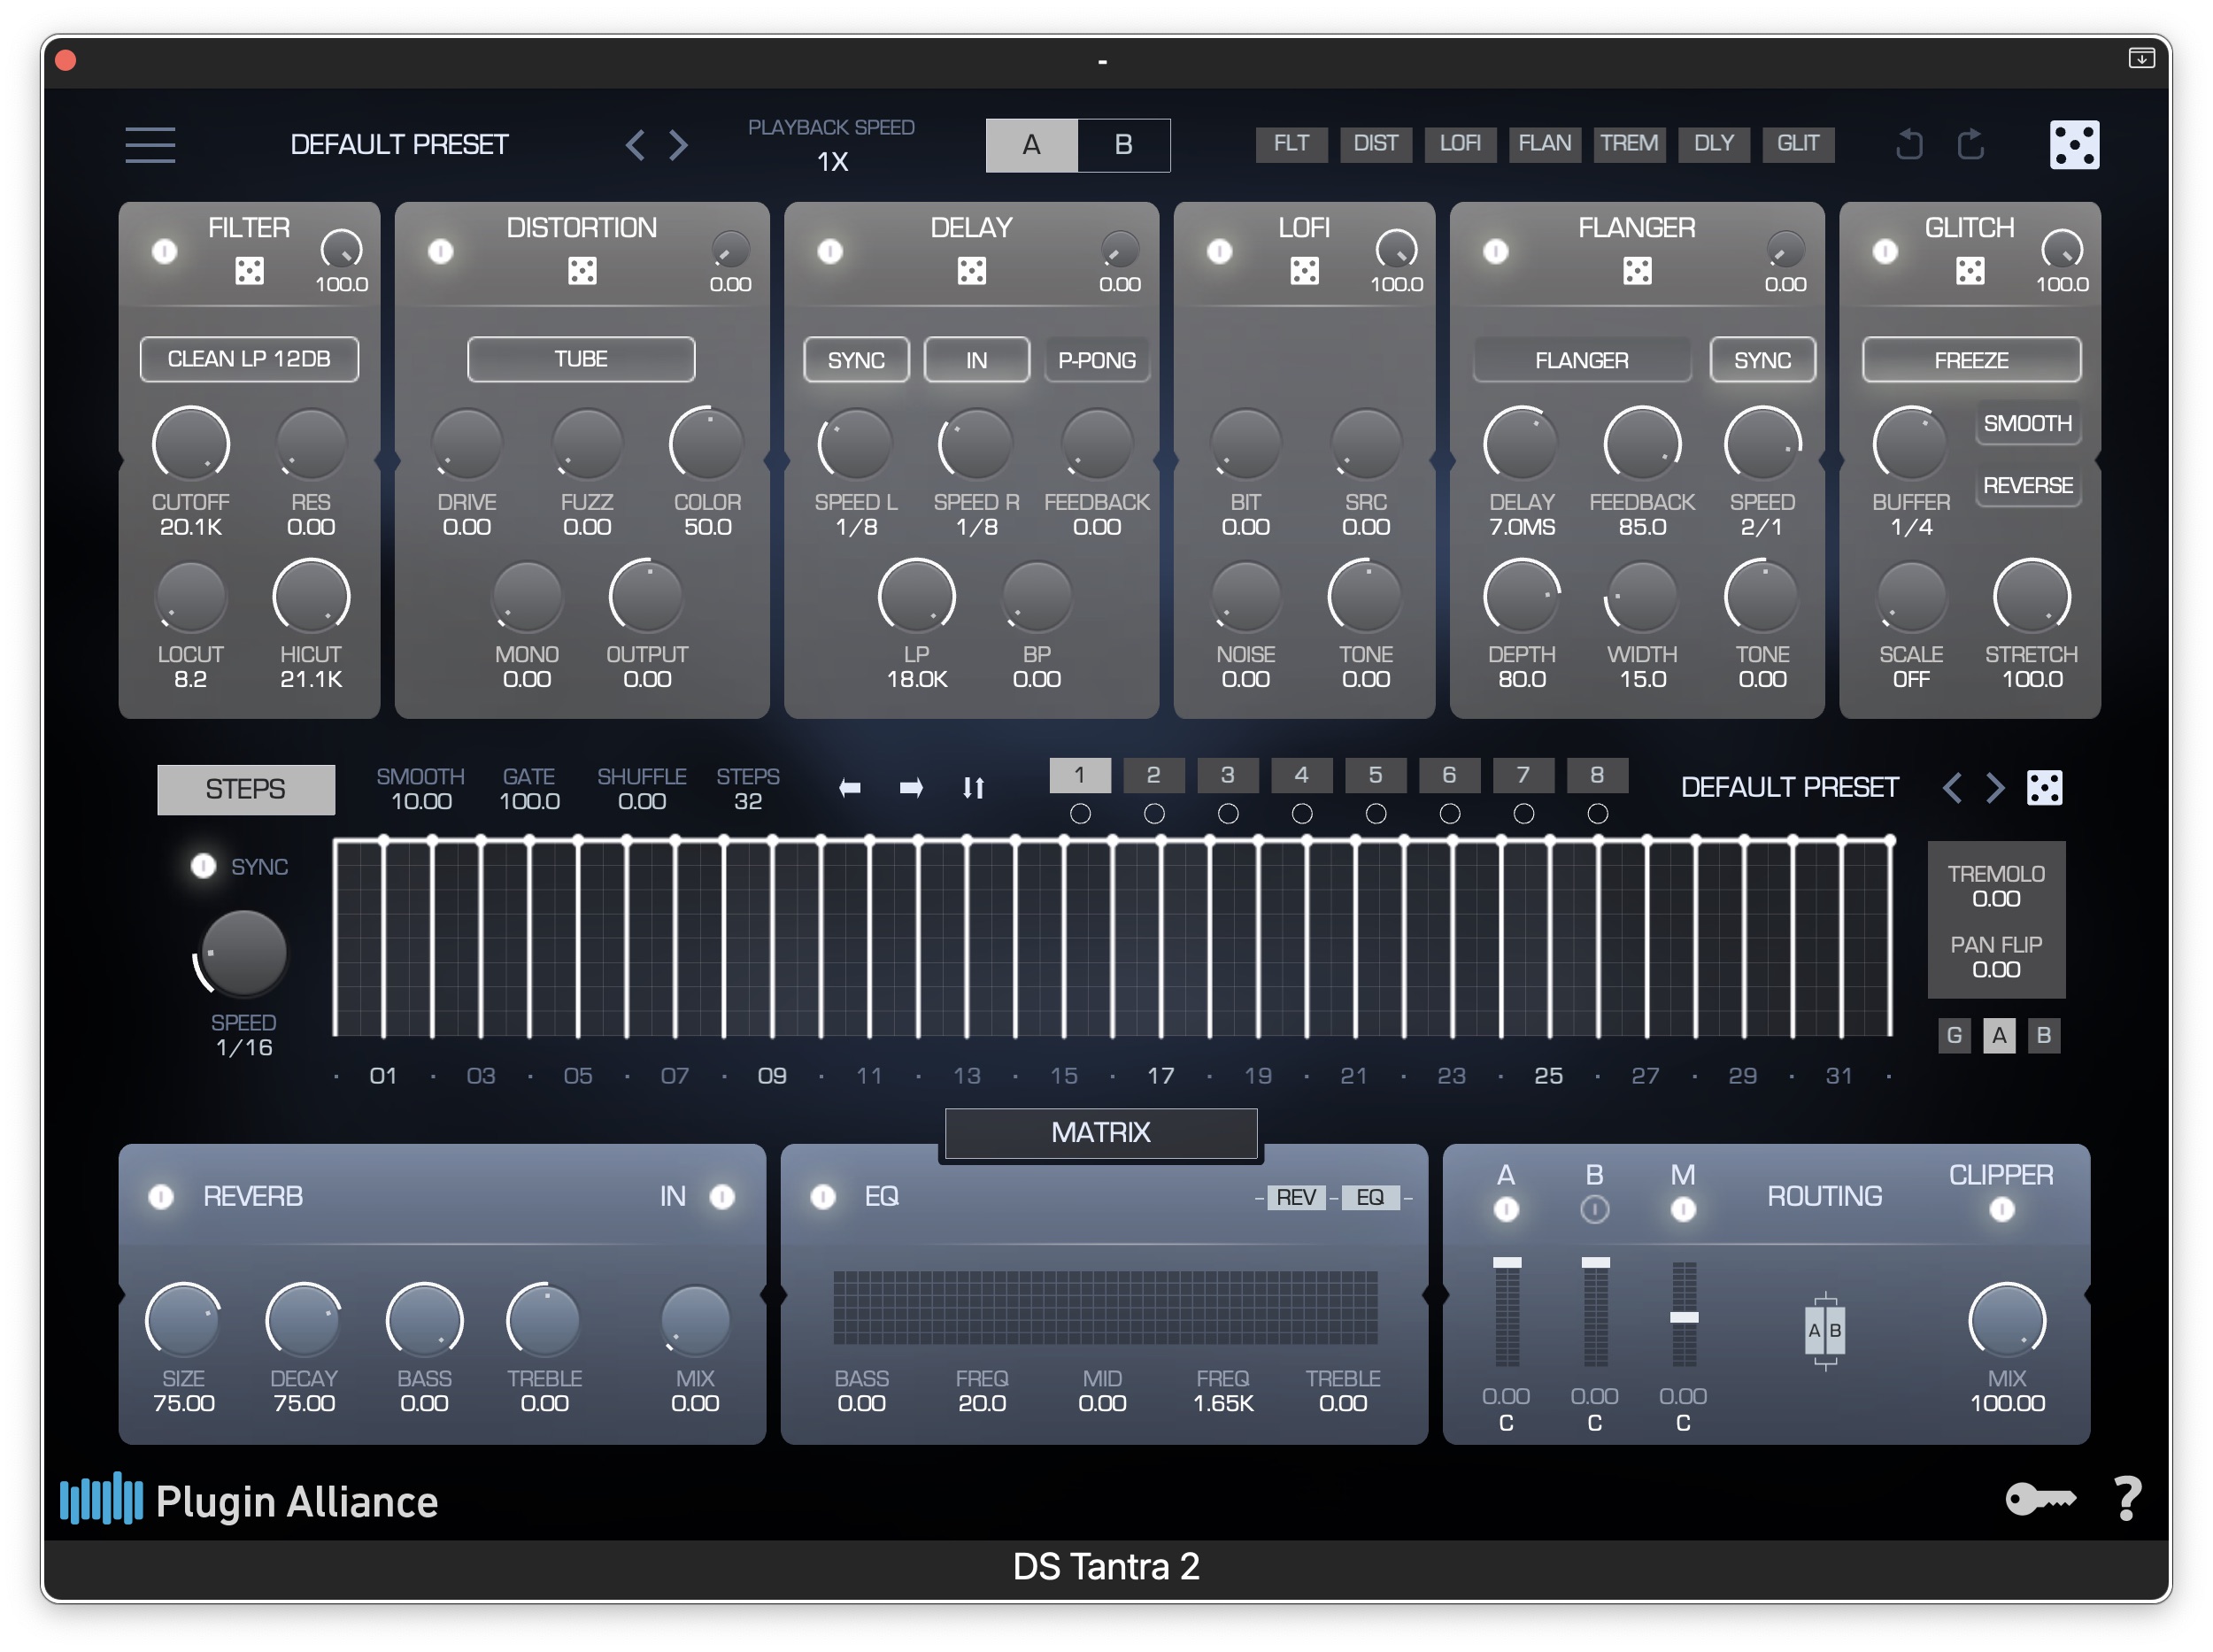Viewport: 2213px width, 1652px height.
Task: Click the EQ curve display grid
Action: click(1104, 1307)
